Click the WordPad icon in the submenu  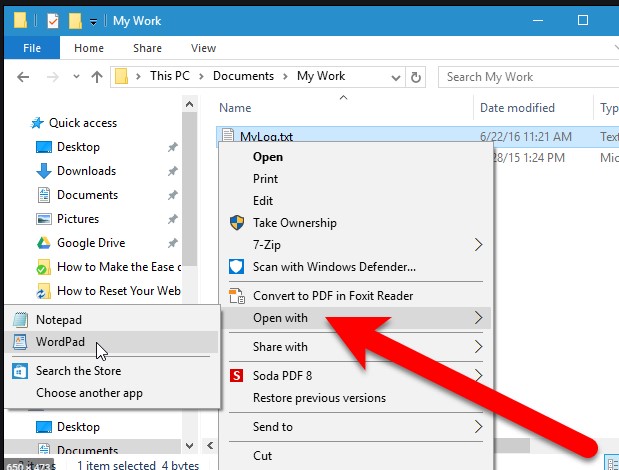tap(20, 342)
